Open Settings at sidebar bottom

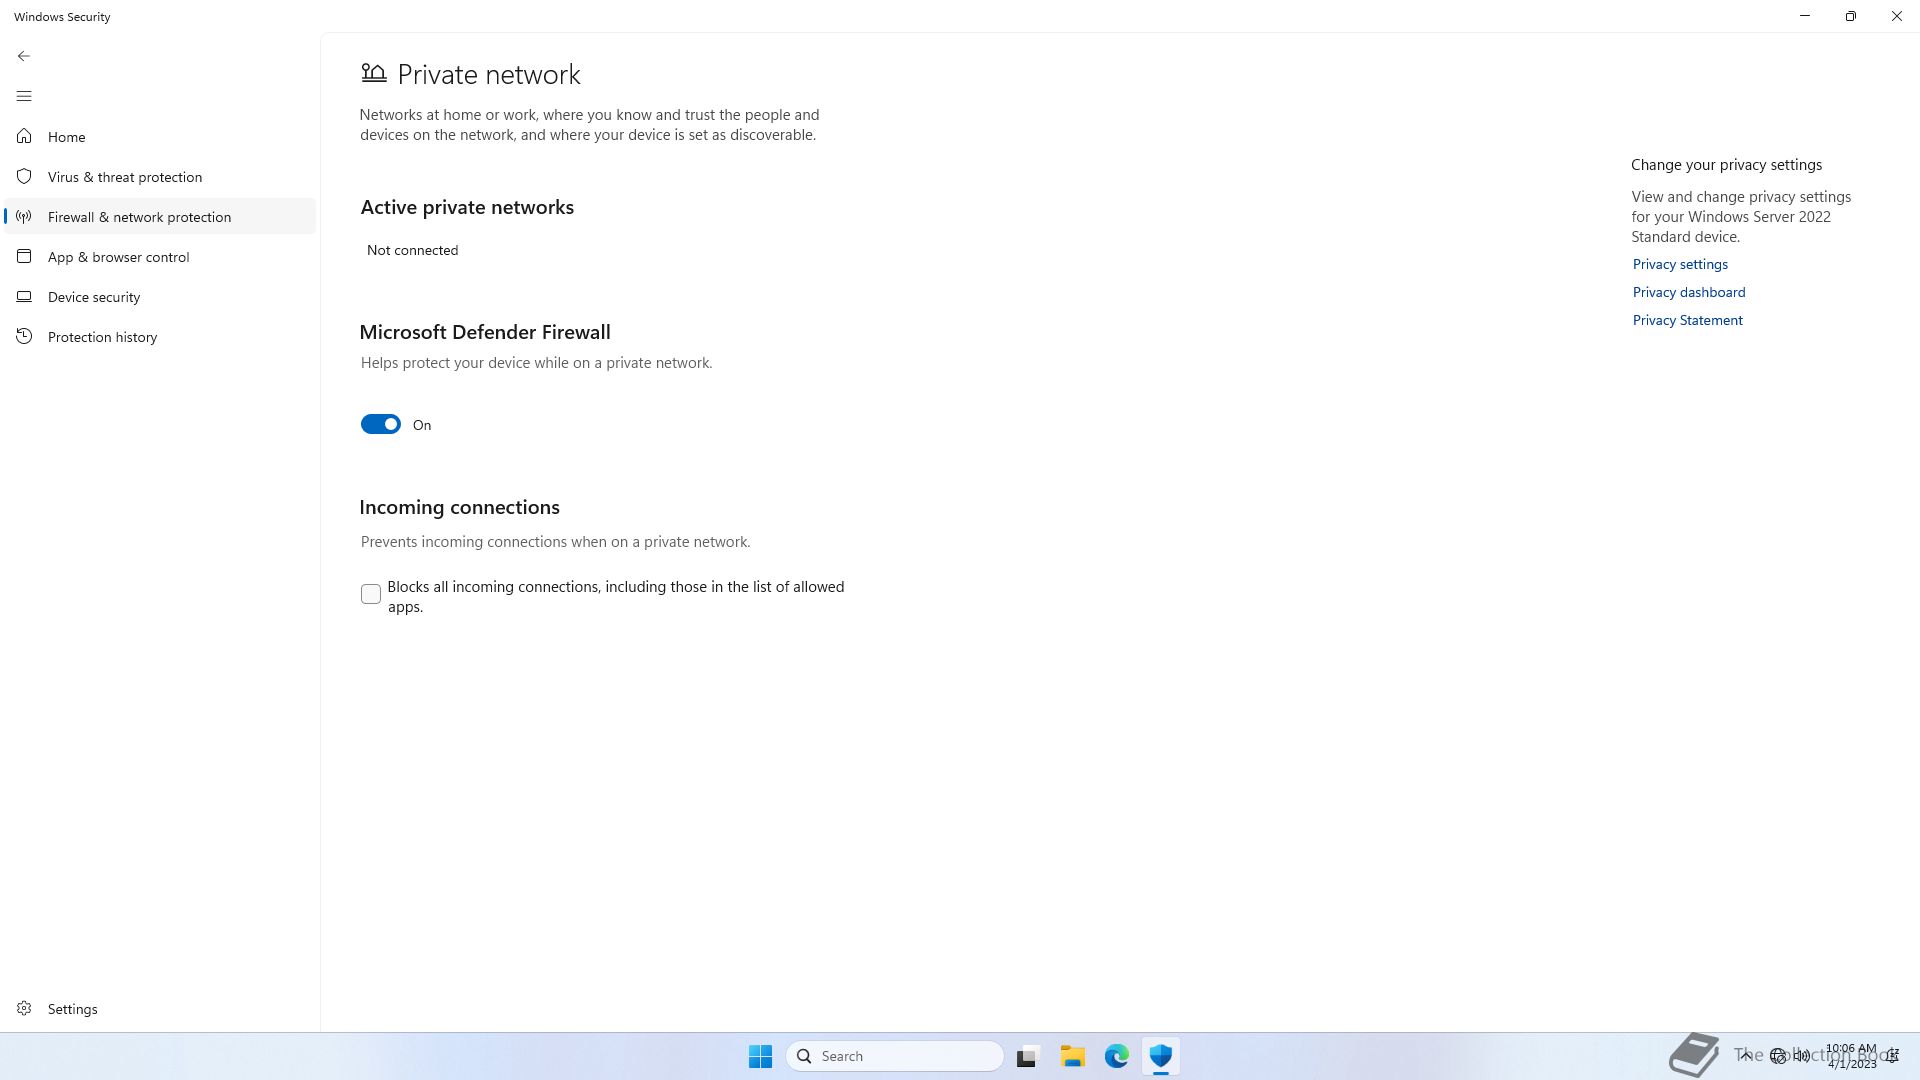coord(160,1008)
